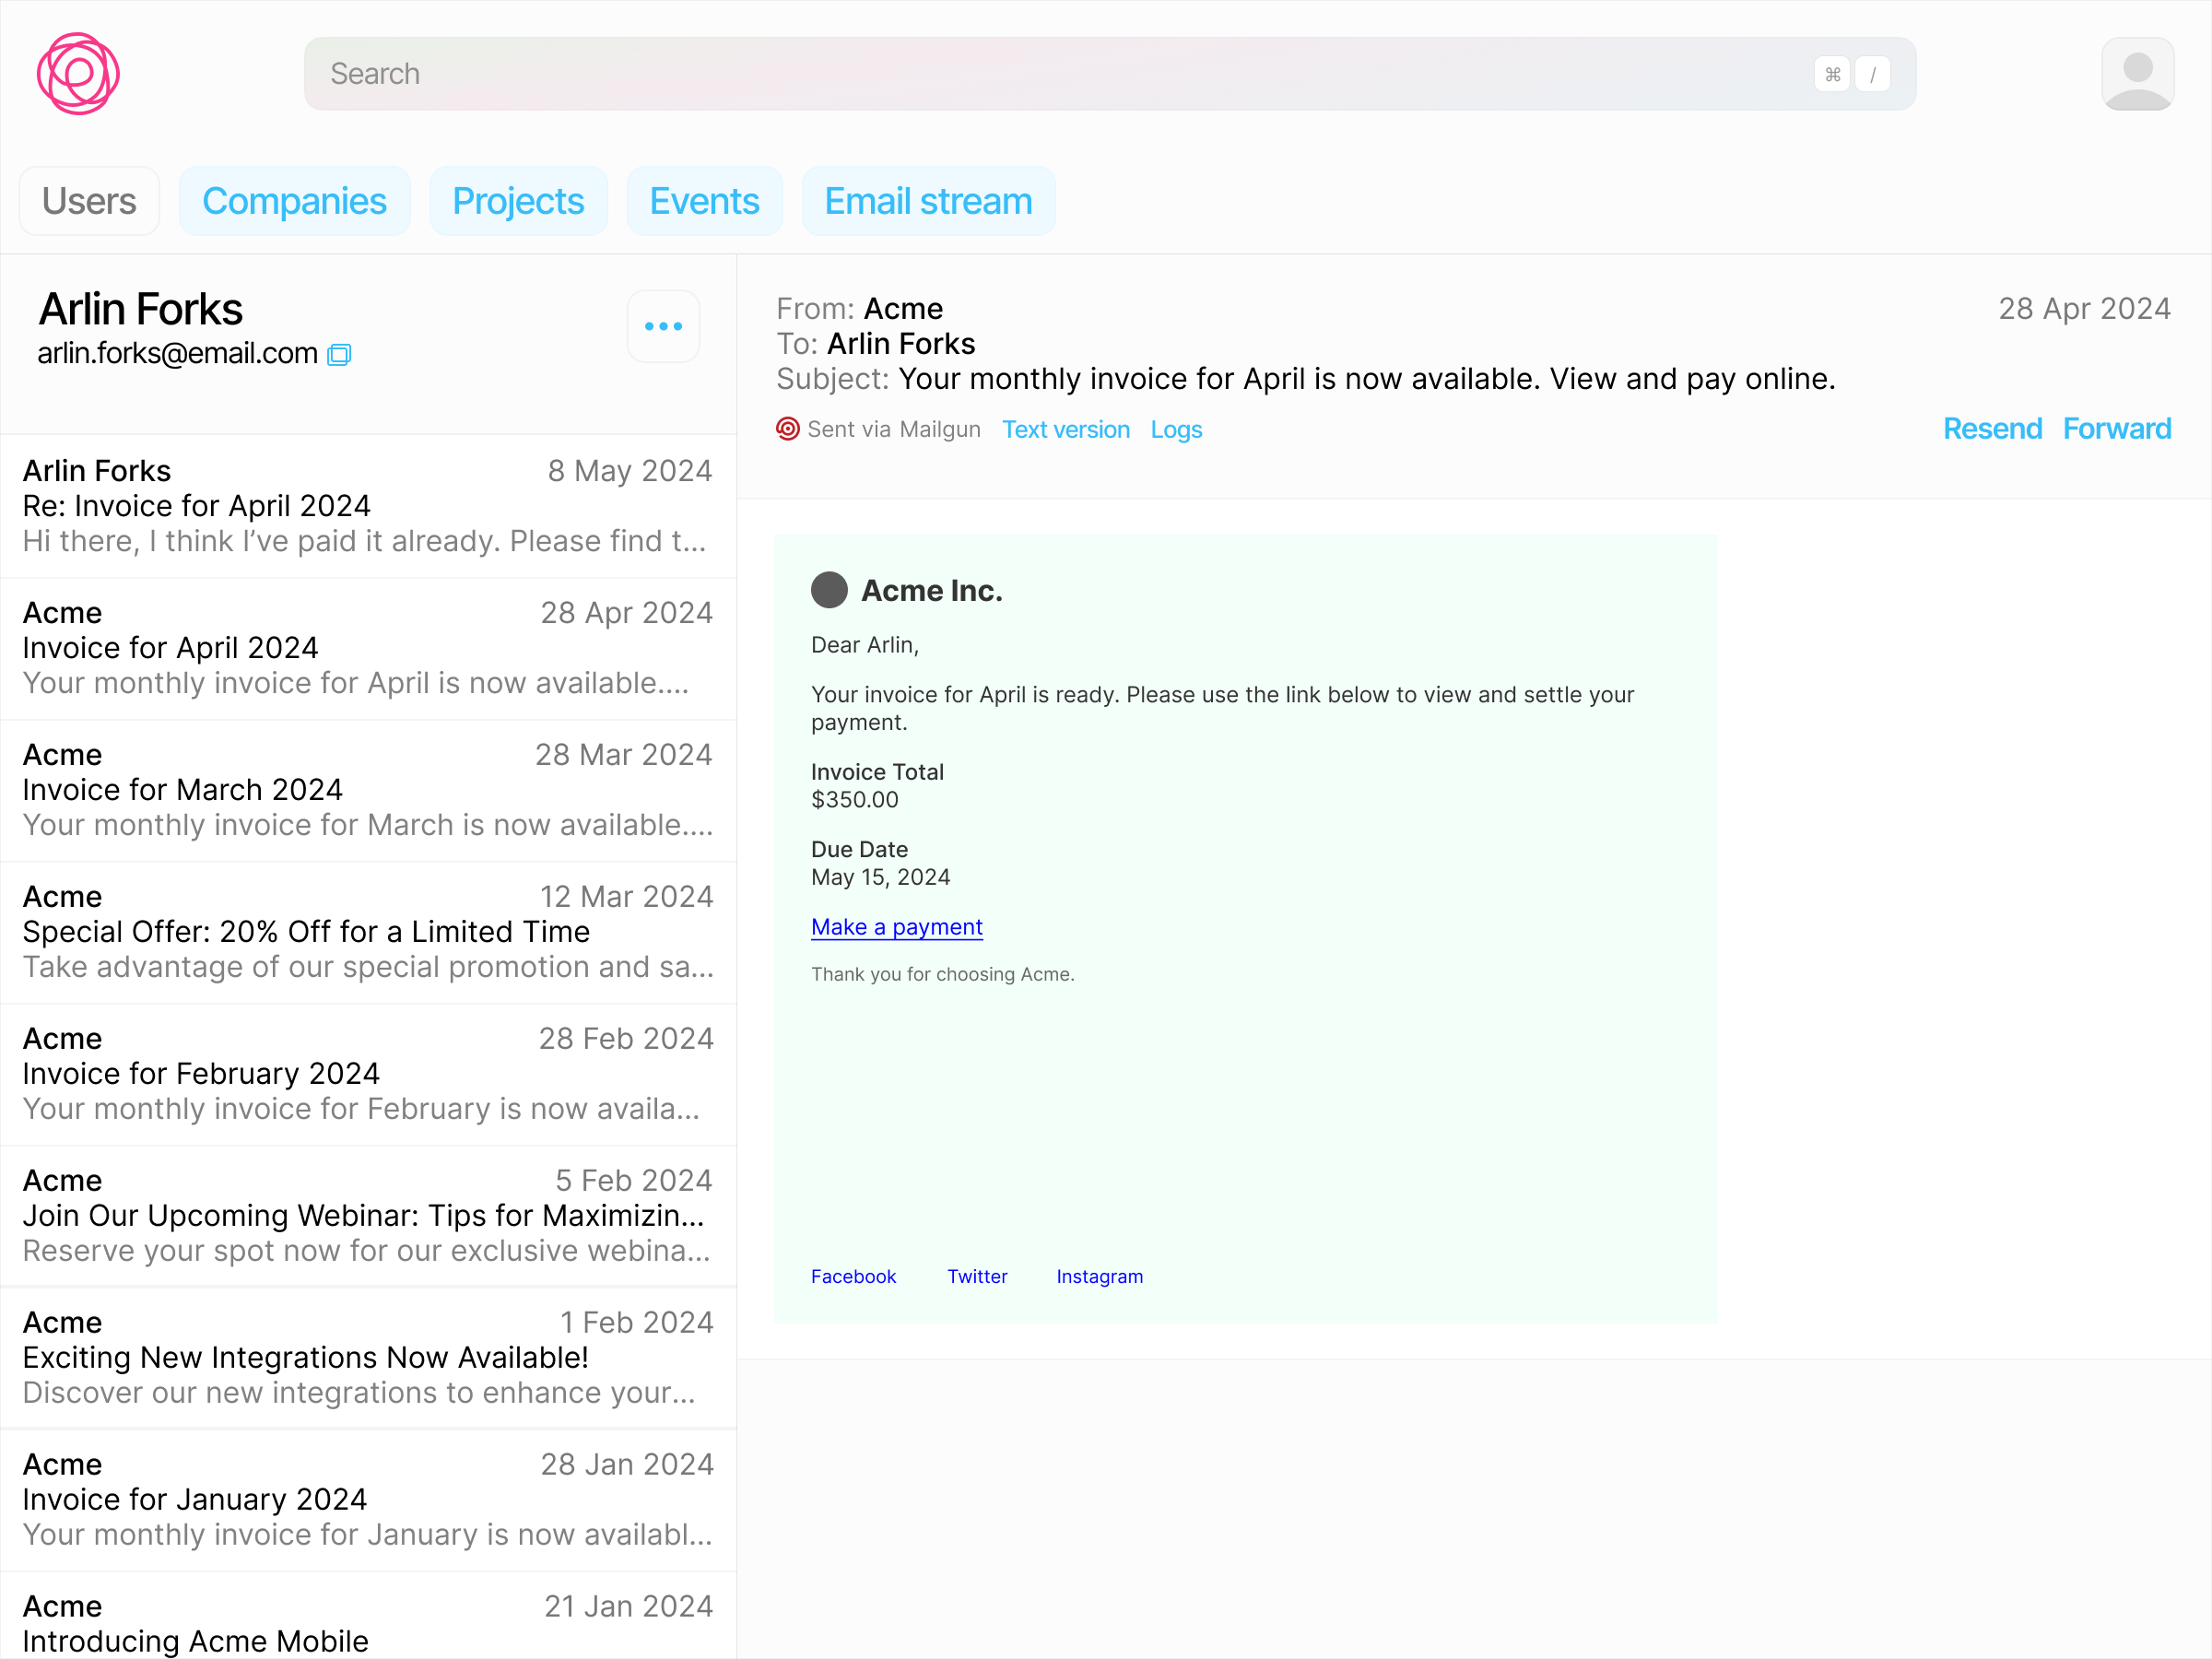Resend this email

[1991, 429]
